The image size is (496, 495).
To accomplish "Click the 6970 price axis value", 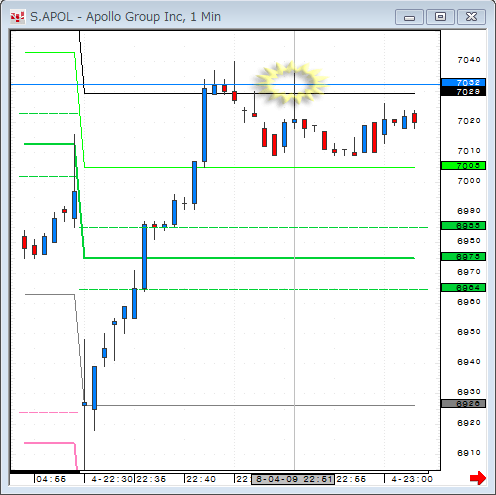I will pos(469,272).
